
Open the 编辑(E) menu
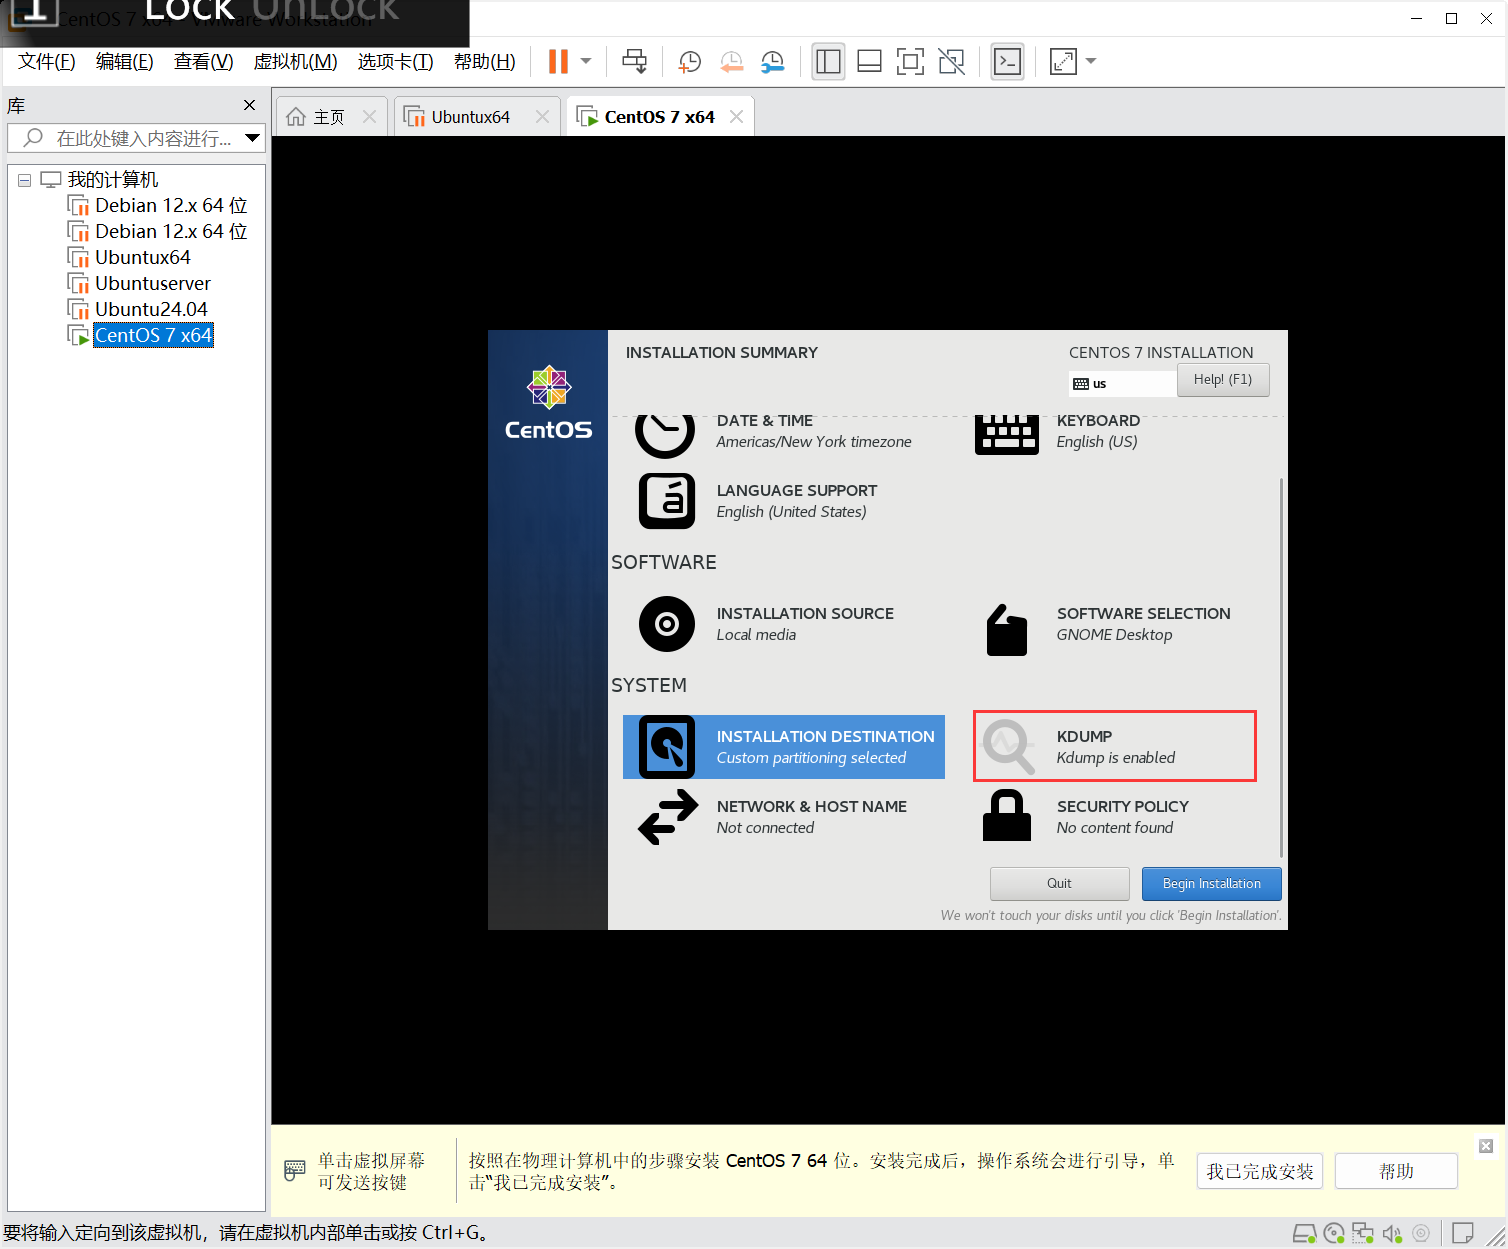point(124,61)
